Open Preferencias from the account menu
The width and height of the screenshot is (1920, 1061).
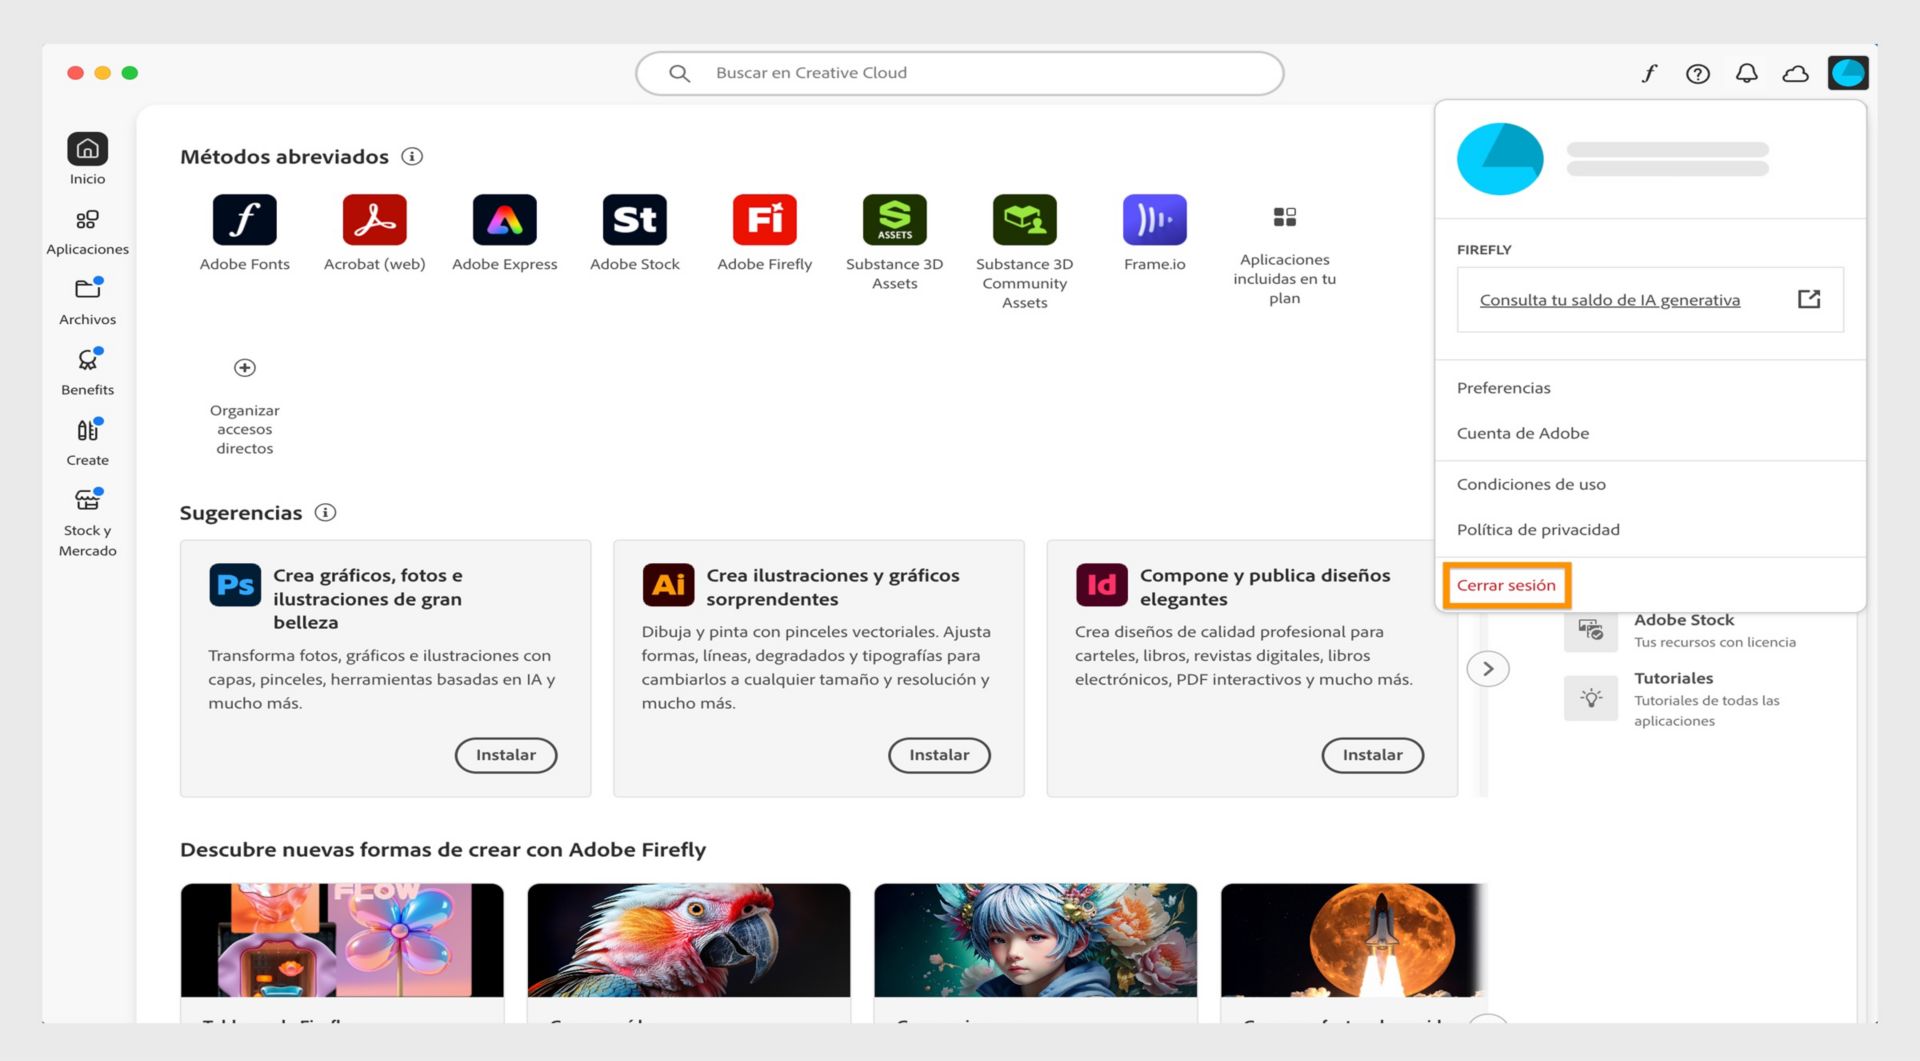tap(1503, 388)
